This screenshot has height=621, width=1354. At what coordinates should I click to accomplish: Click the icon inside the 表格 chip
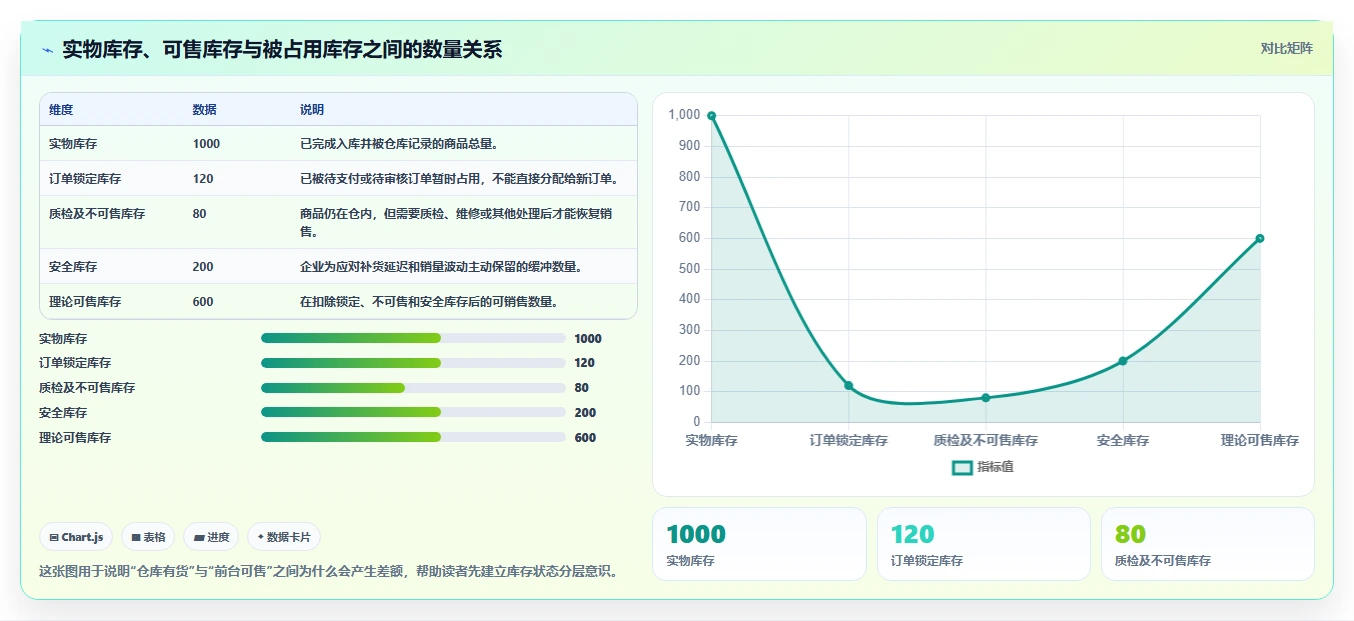136,537
